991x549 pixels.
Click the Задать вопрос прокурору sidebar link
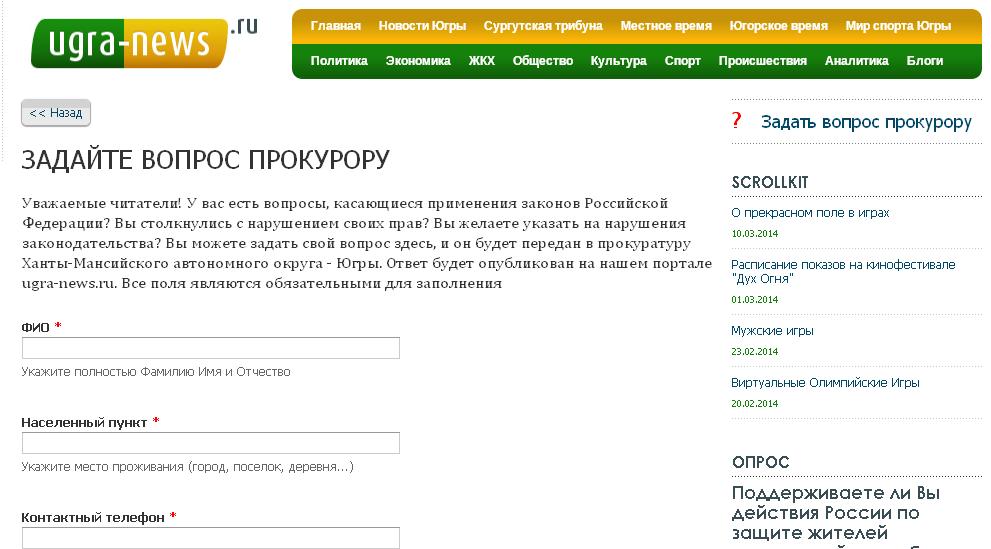pos(866,122)
